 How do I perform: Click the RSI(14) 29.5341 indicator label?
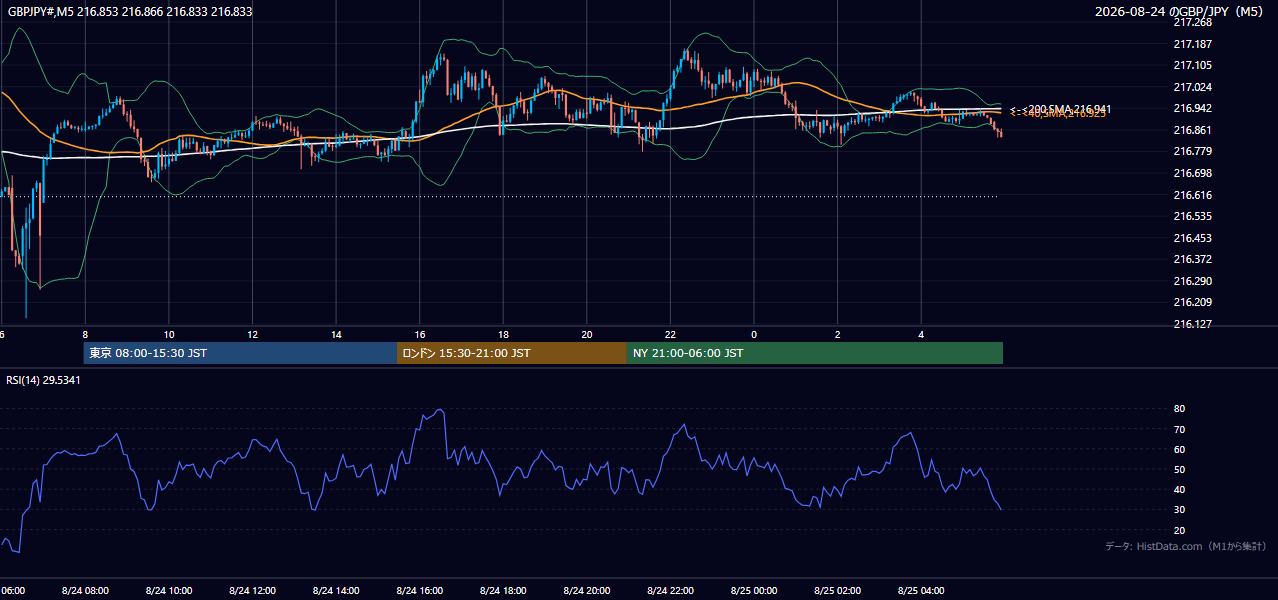point(43,380)
